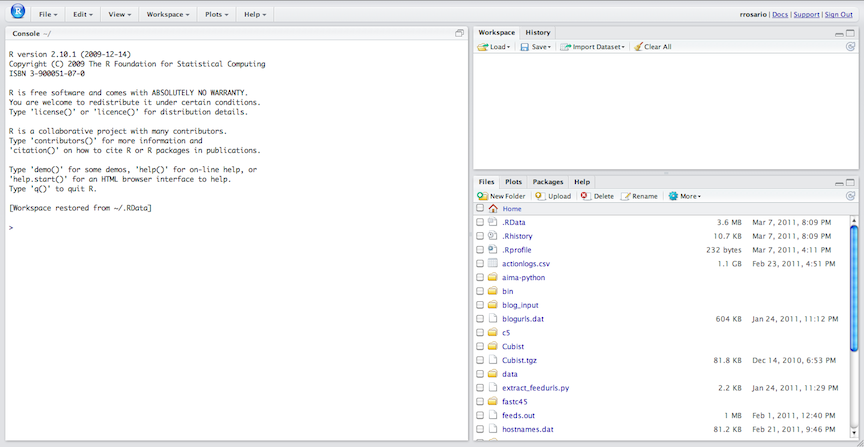Open the Support link
This screenshot has height=447, width=864.
(807, 15)
